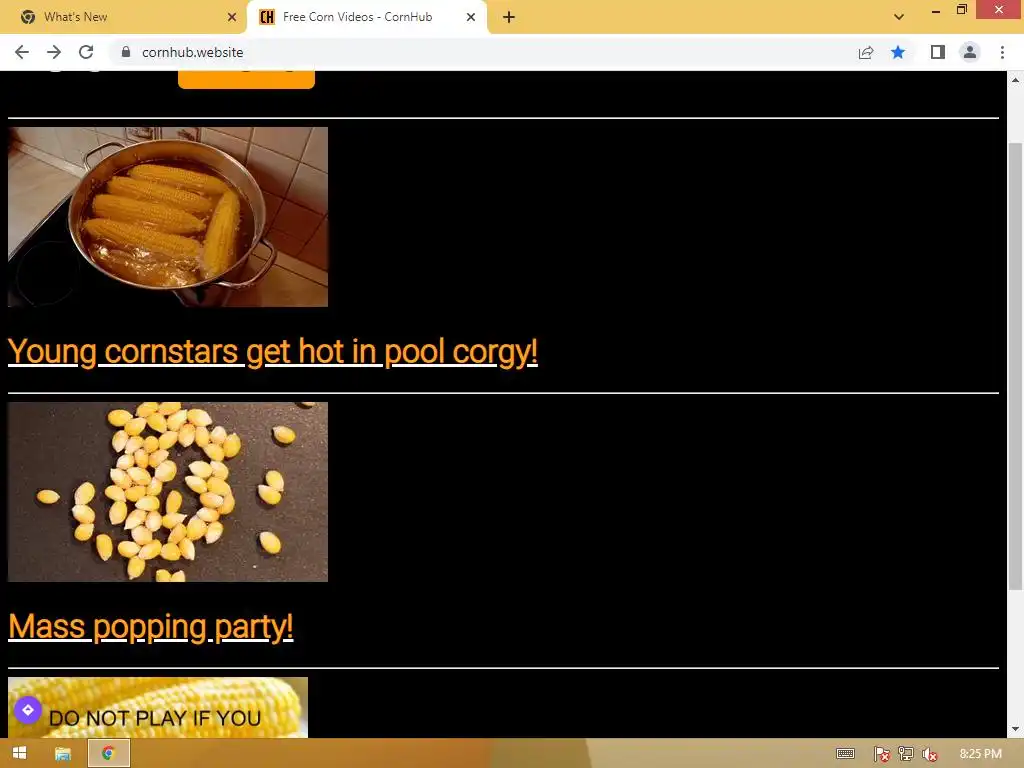
Task: Open File Explorer from the taskbar
Action: pos(63,754)
